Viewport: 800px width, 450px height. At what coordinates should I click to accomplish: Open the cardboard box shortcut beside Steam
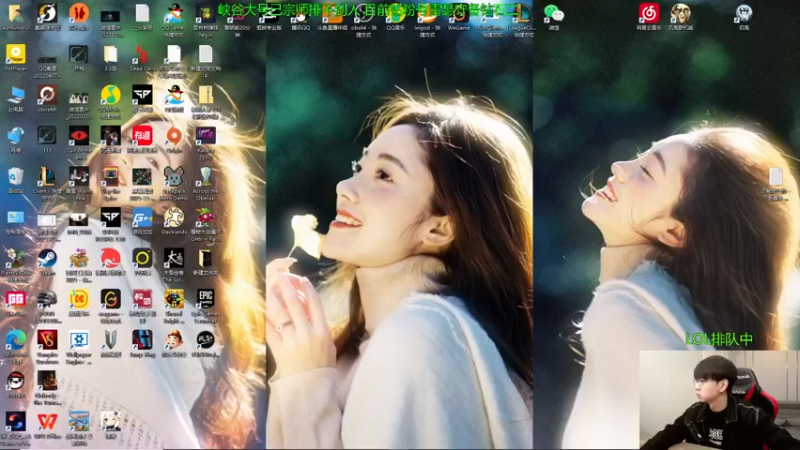[79, 259]
